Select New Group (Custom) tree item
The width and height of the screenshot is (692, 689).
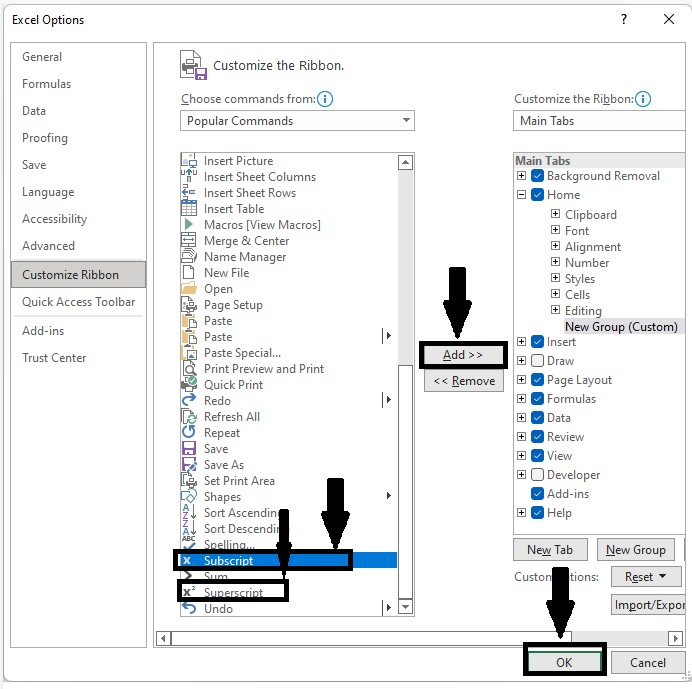pyautogui.click(x=621, y=327)
